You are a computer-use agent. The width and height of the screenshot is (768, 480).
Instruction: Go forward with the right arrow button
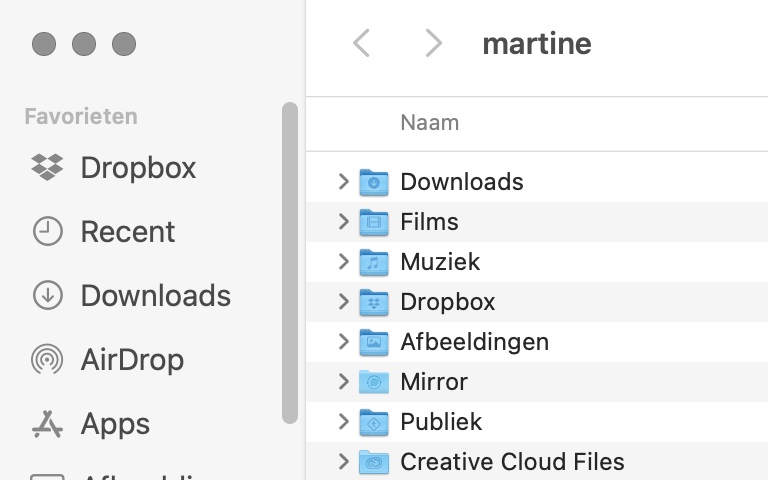(x=433, y=43)
